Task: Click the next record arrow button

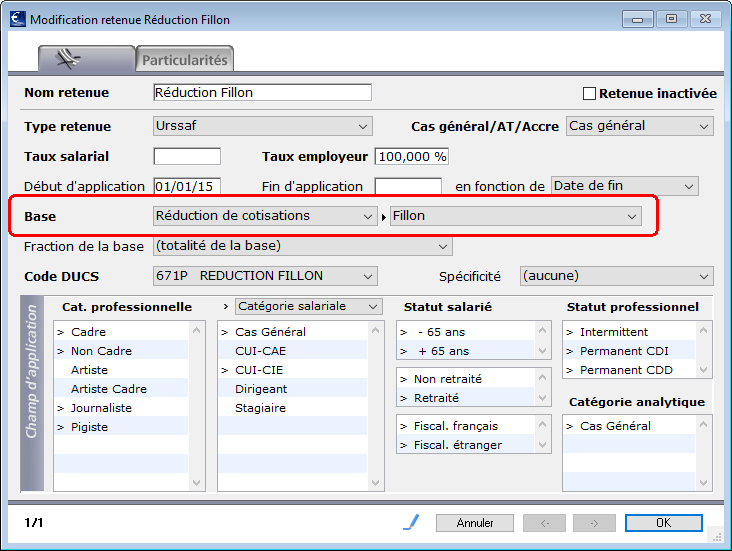Action: [x=594, y=523]
